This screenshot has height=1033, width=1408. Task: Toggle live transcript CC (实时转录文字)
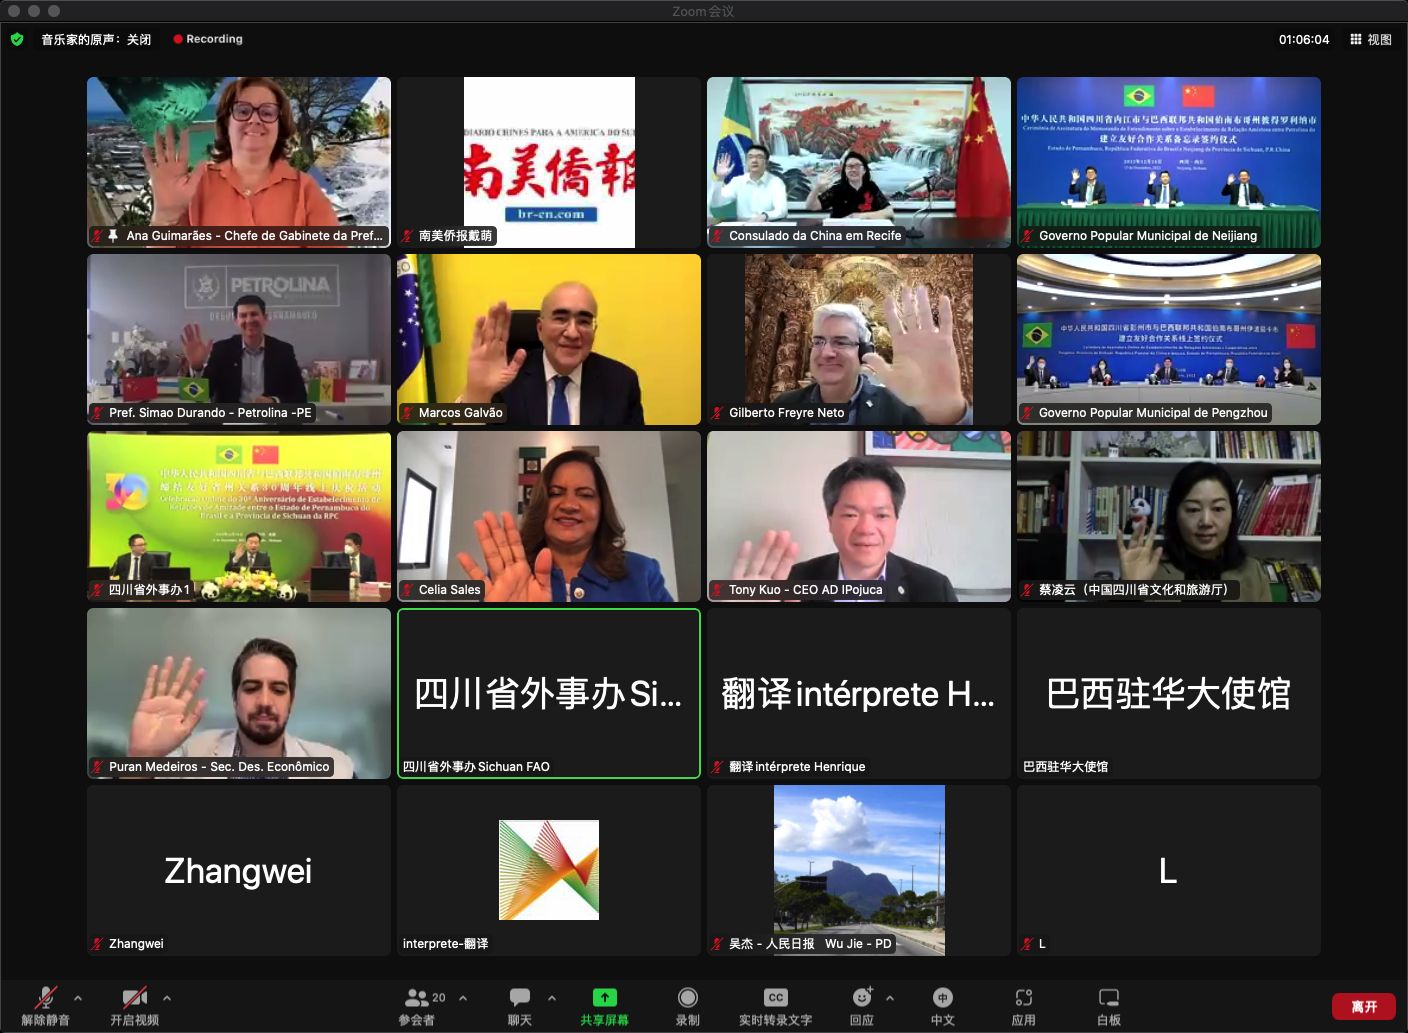[775, 998]
